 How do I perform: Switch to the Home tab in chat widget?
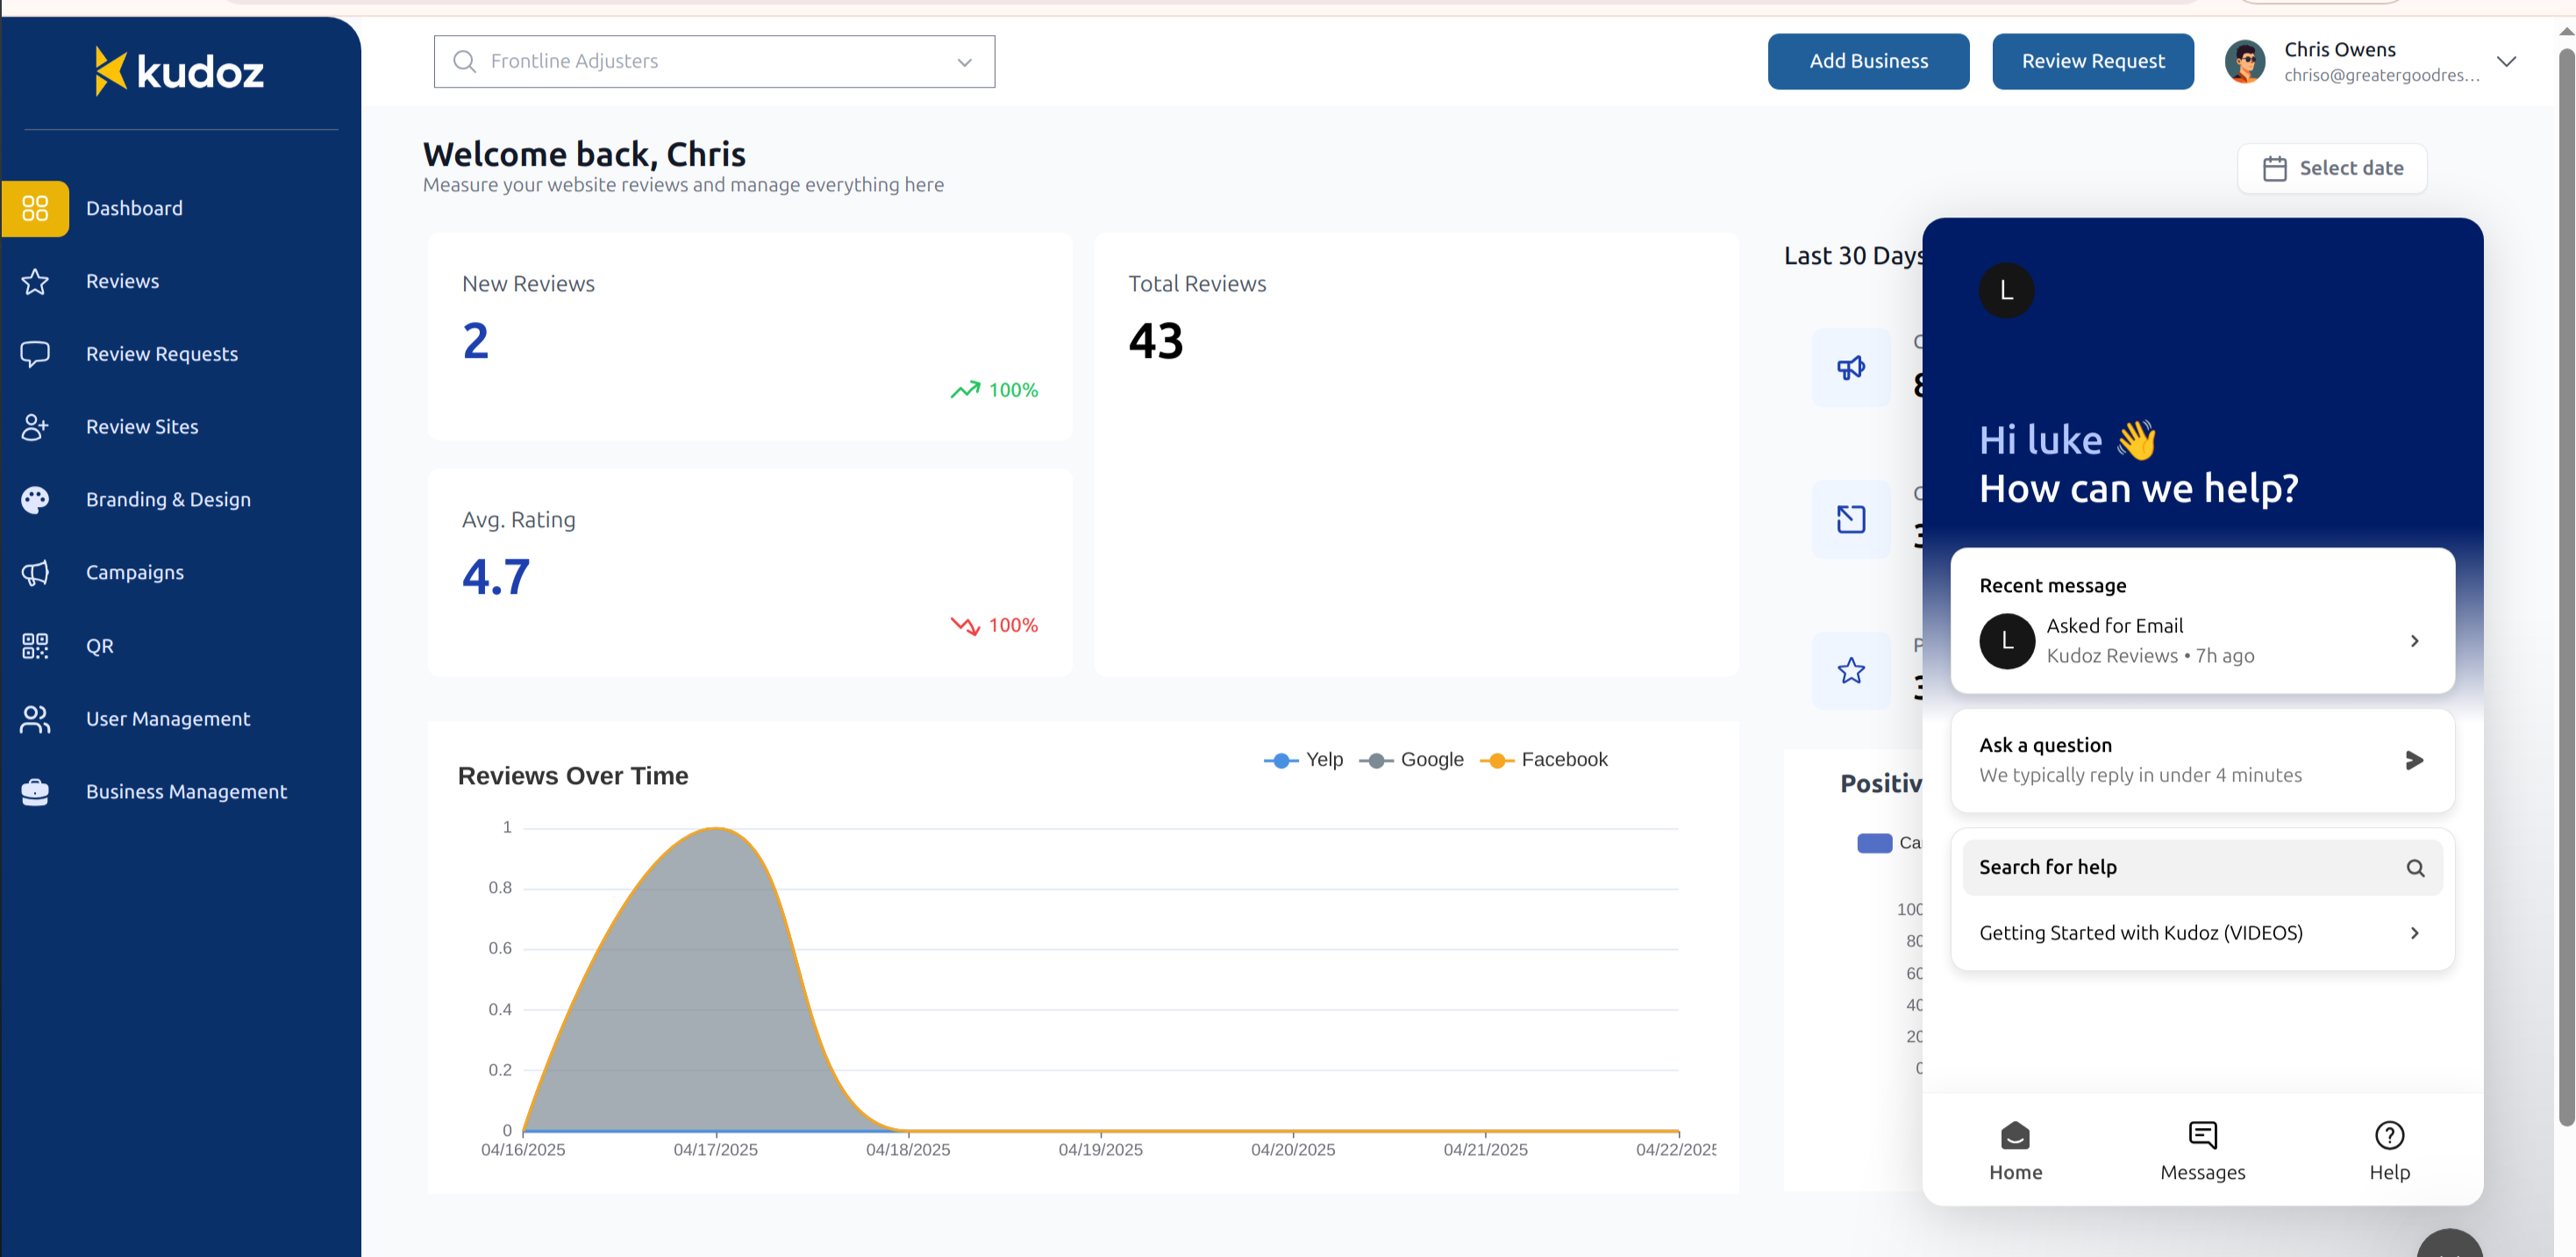click(2015, 1151)
